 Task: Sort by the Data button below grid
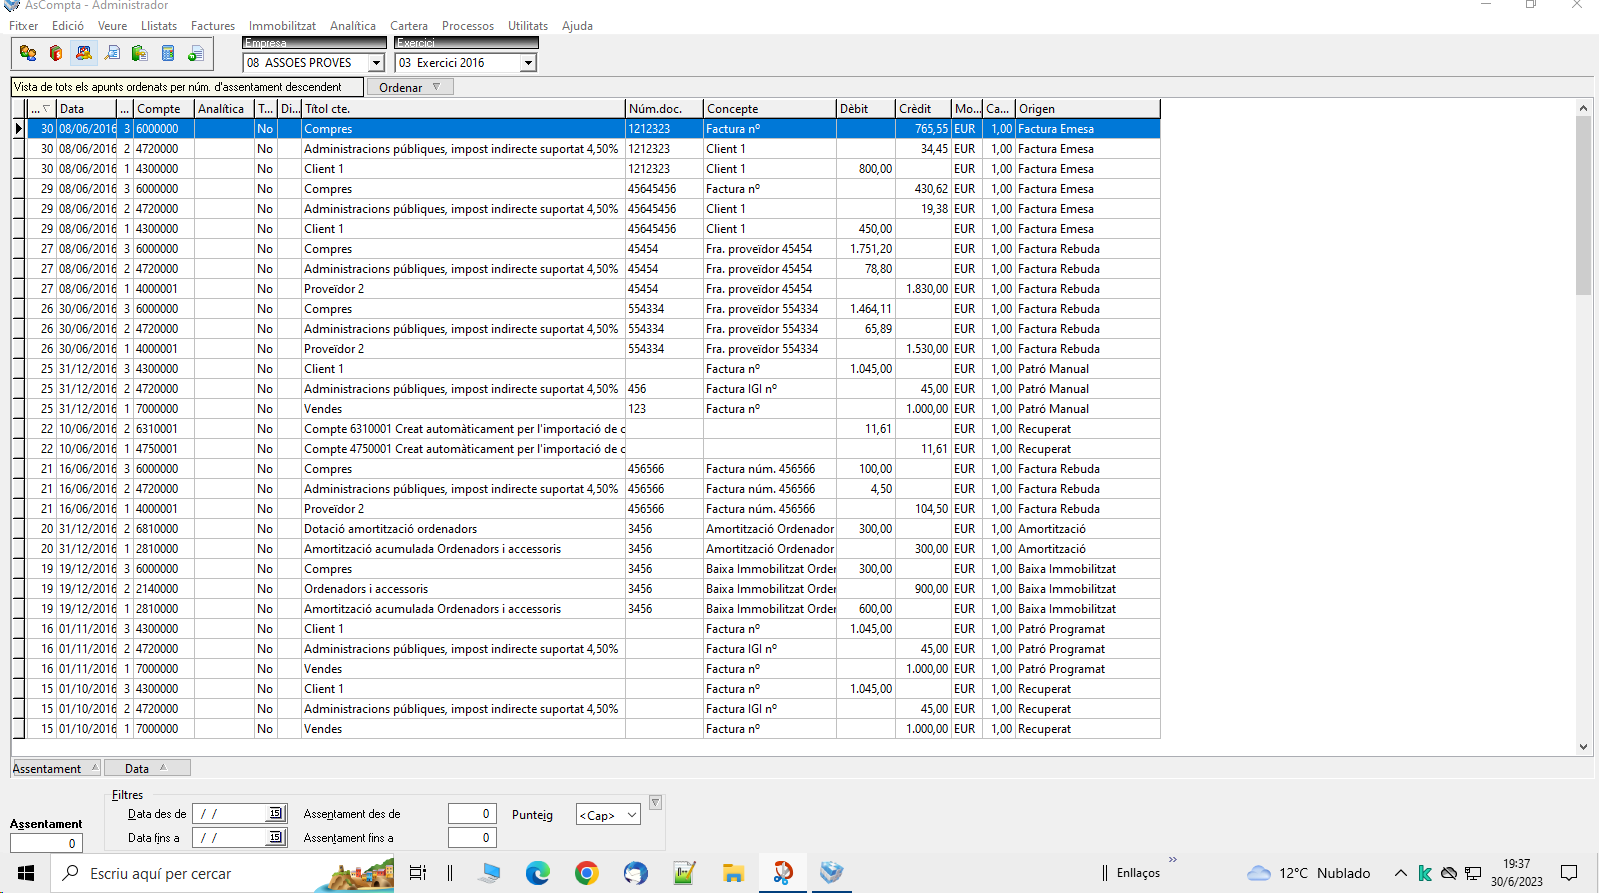click(147, 768)
